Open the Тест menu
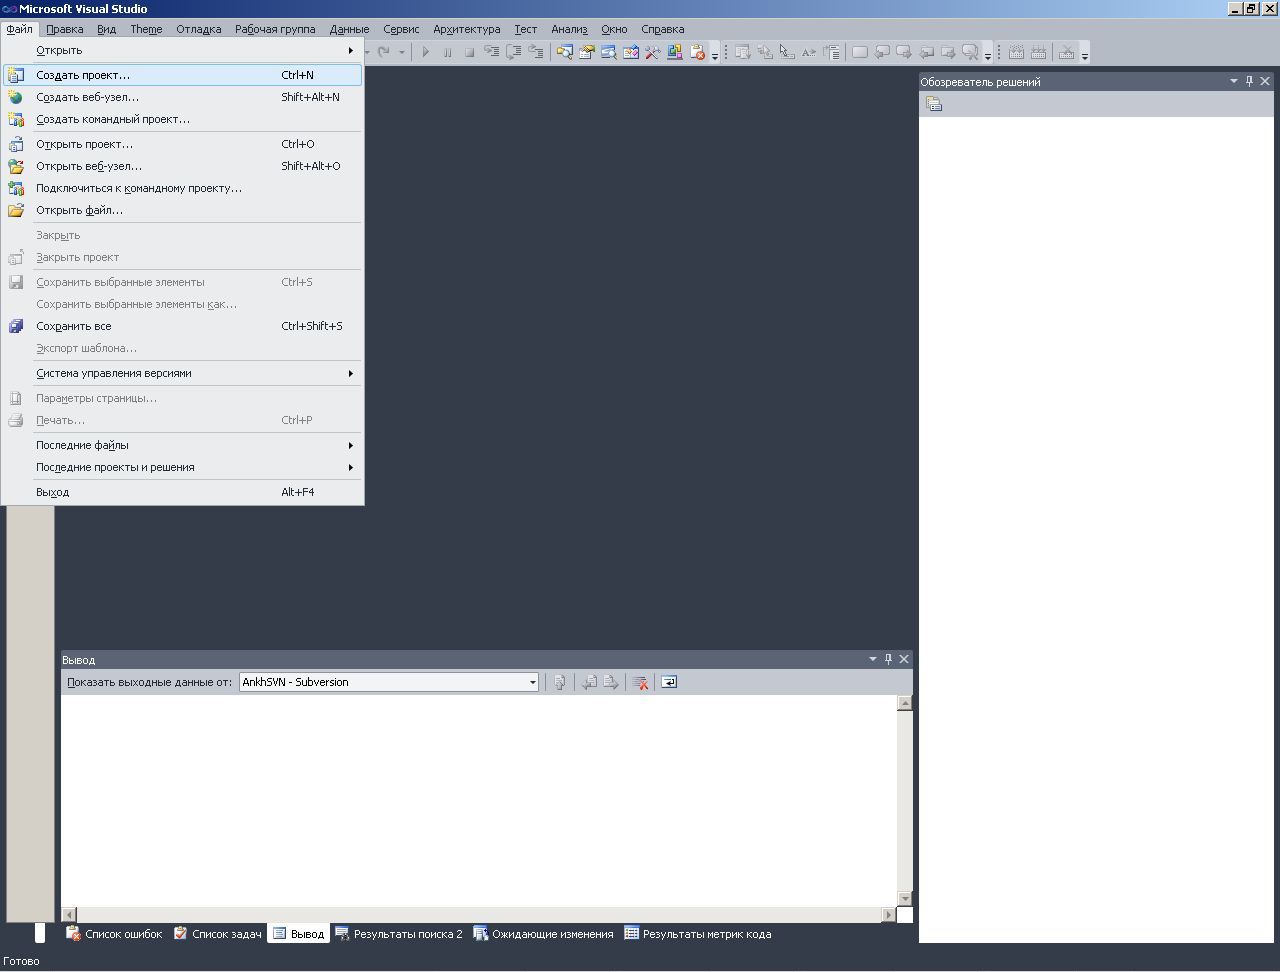This screenshot has height=972, width=1280. pyautogui.click(x=525, y=29)
